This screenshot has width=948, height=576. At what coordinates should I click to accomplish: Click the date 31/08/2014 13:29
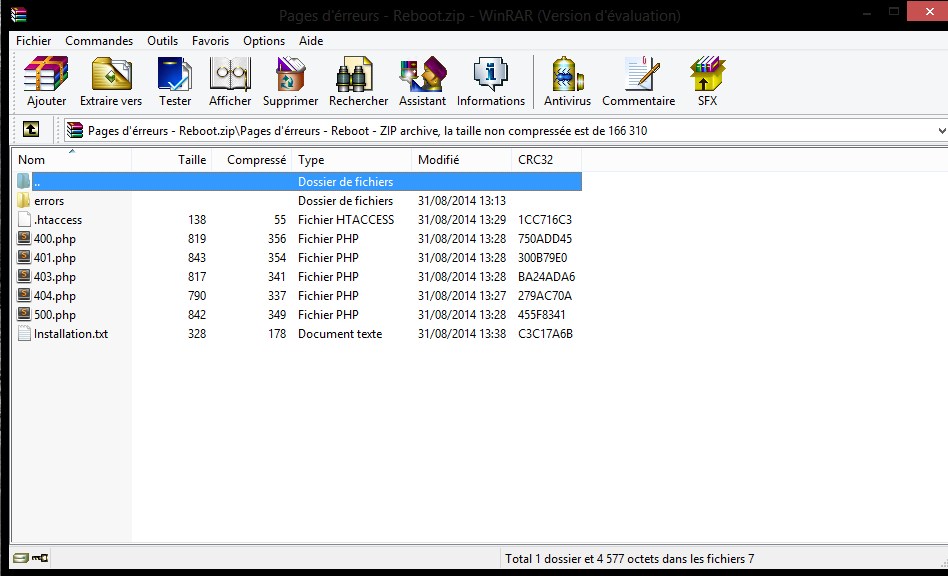462,219
